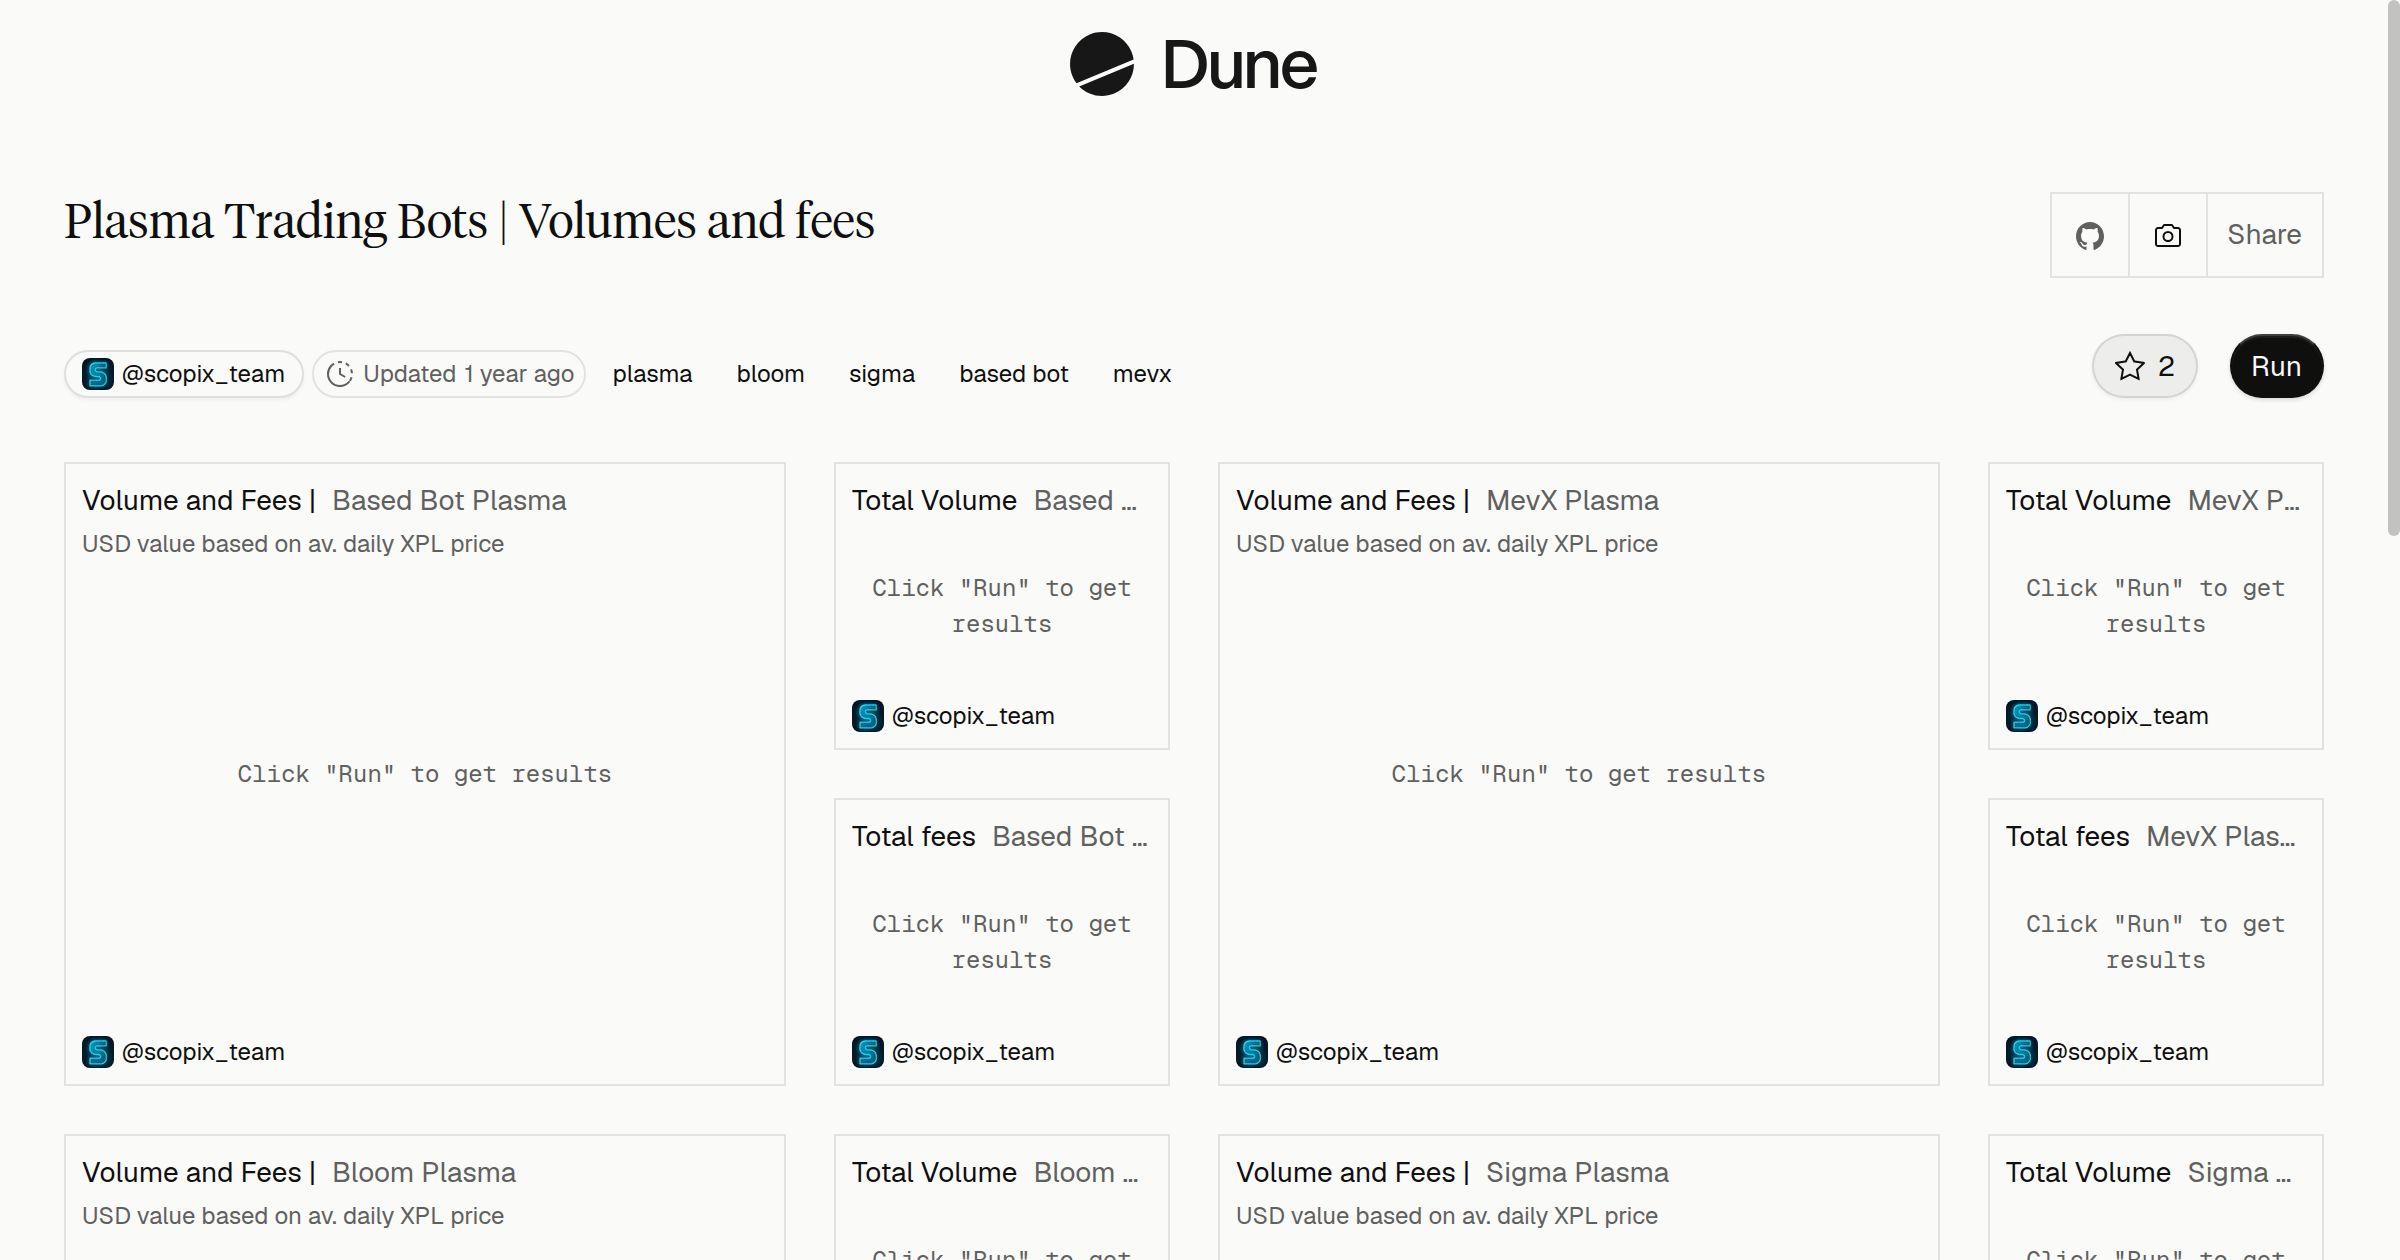Open Volume and Fees Based Bot Plasma title
Image resolution: width=2400 pixels, height=1260 pixels.
[324, 500]
